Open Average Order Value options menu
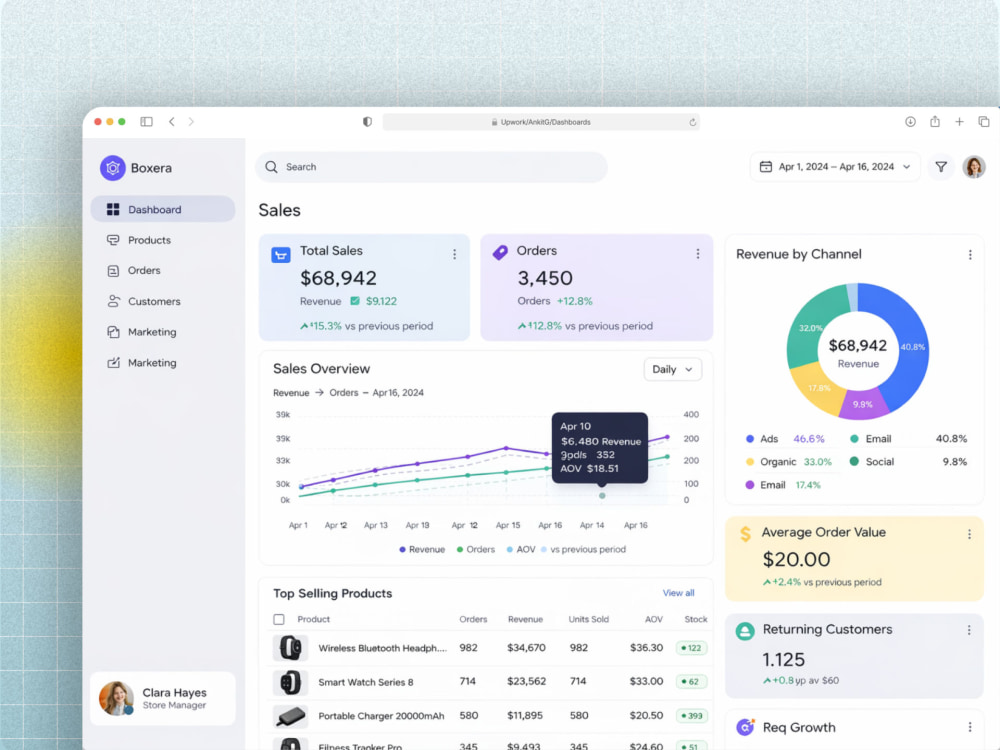Screen dimensions: 1000x750 pos(969,534)
